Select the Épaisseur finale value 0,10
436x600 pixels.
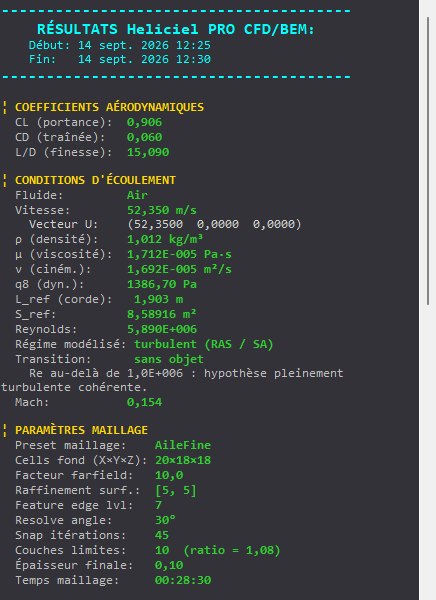click(x=169, y=565)
